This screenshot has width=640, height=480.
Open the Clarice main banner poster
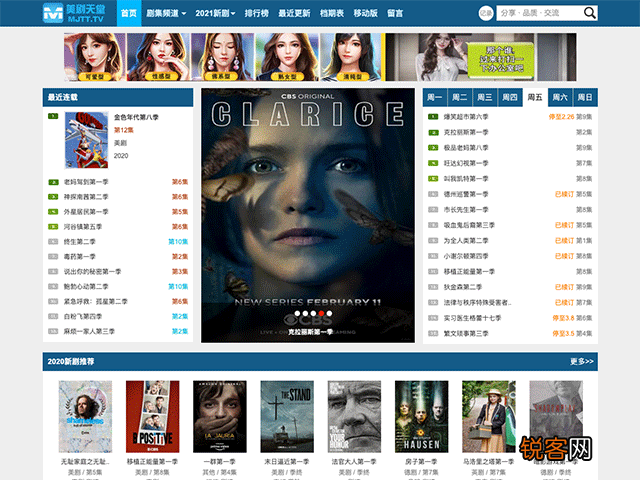[x=308, y=216]
